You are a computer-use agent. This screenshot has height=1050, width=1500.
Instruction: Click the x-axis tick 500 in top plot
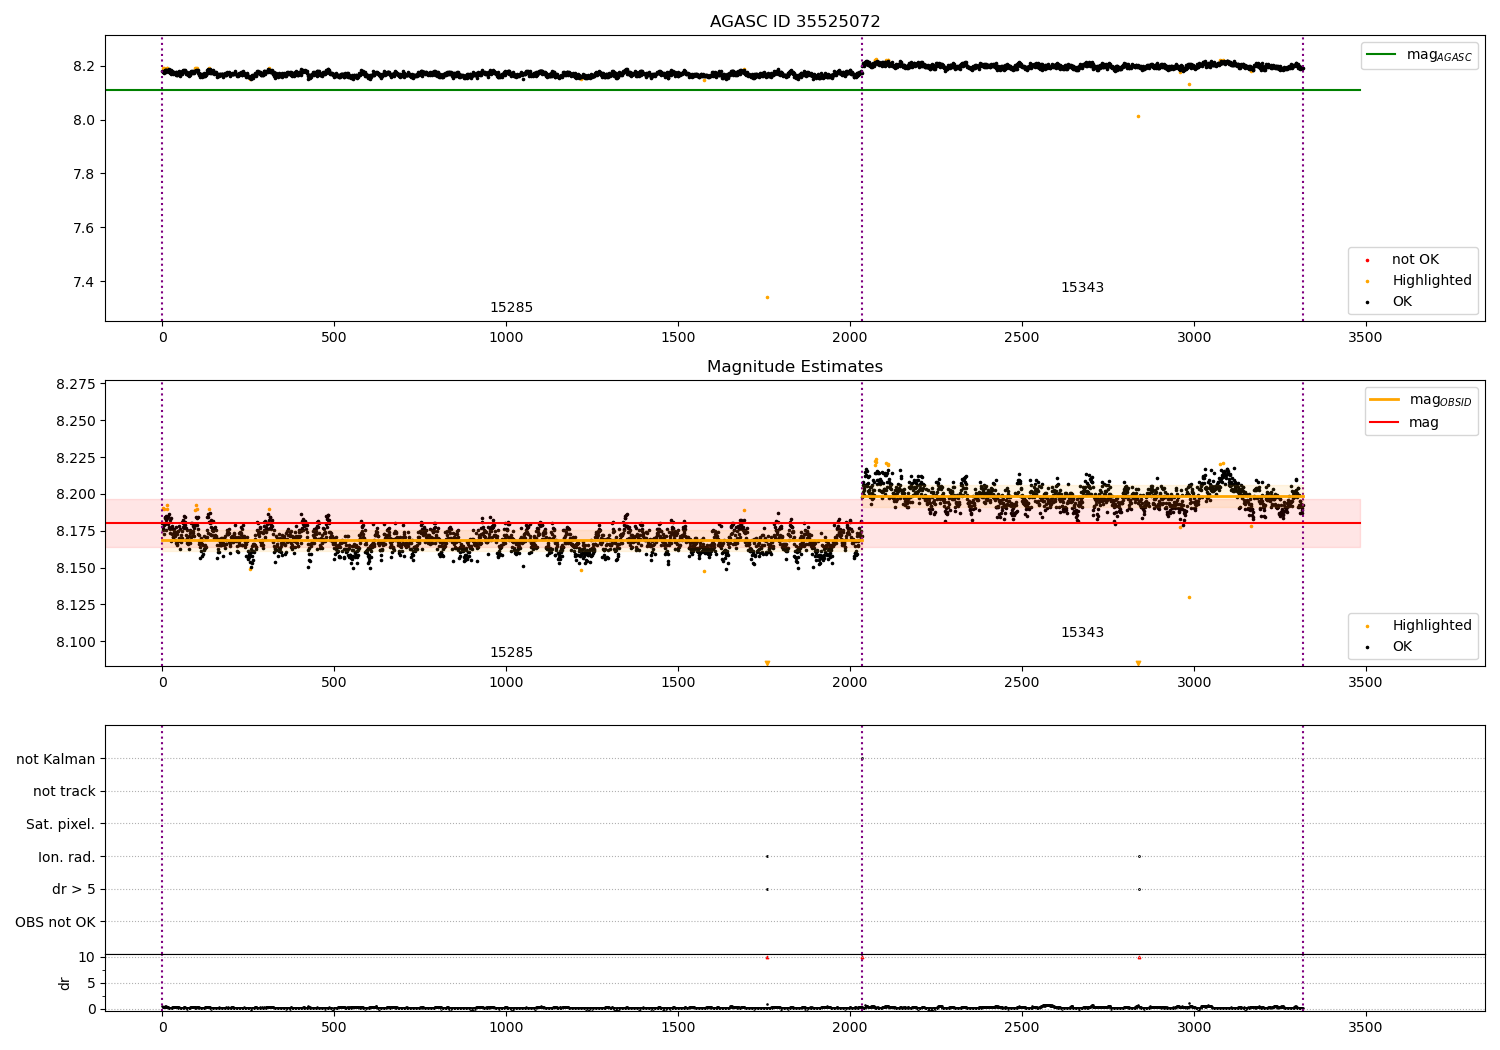point(334,338)
